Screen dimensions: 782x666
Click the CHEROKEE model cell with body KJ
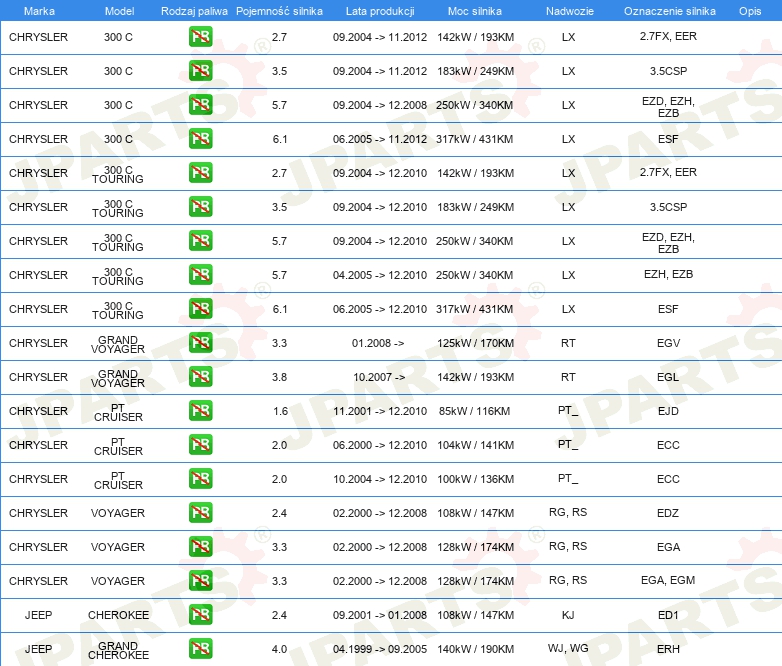[x=118, y=615]
